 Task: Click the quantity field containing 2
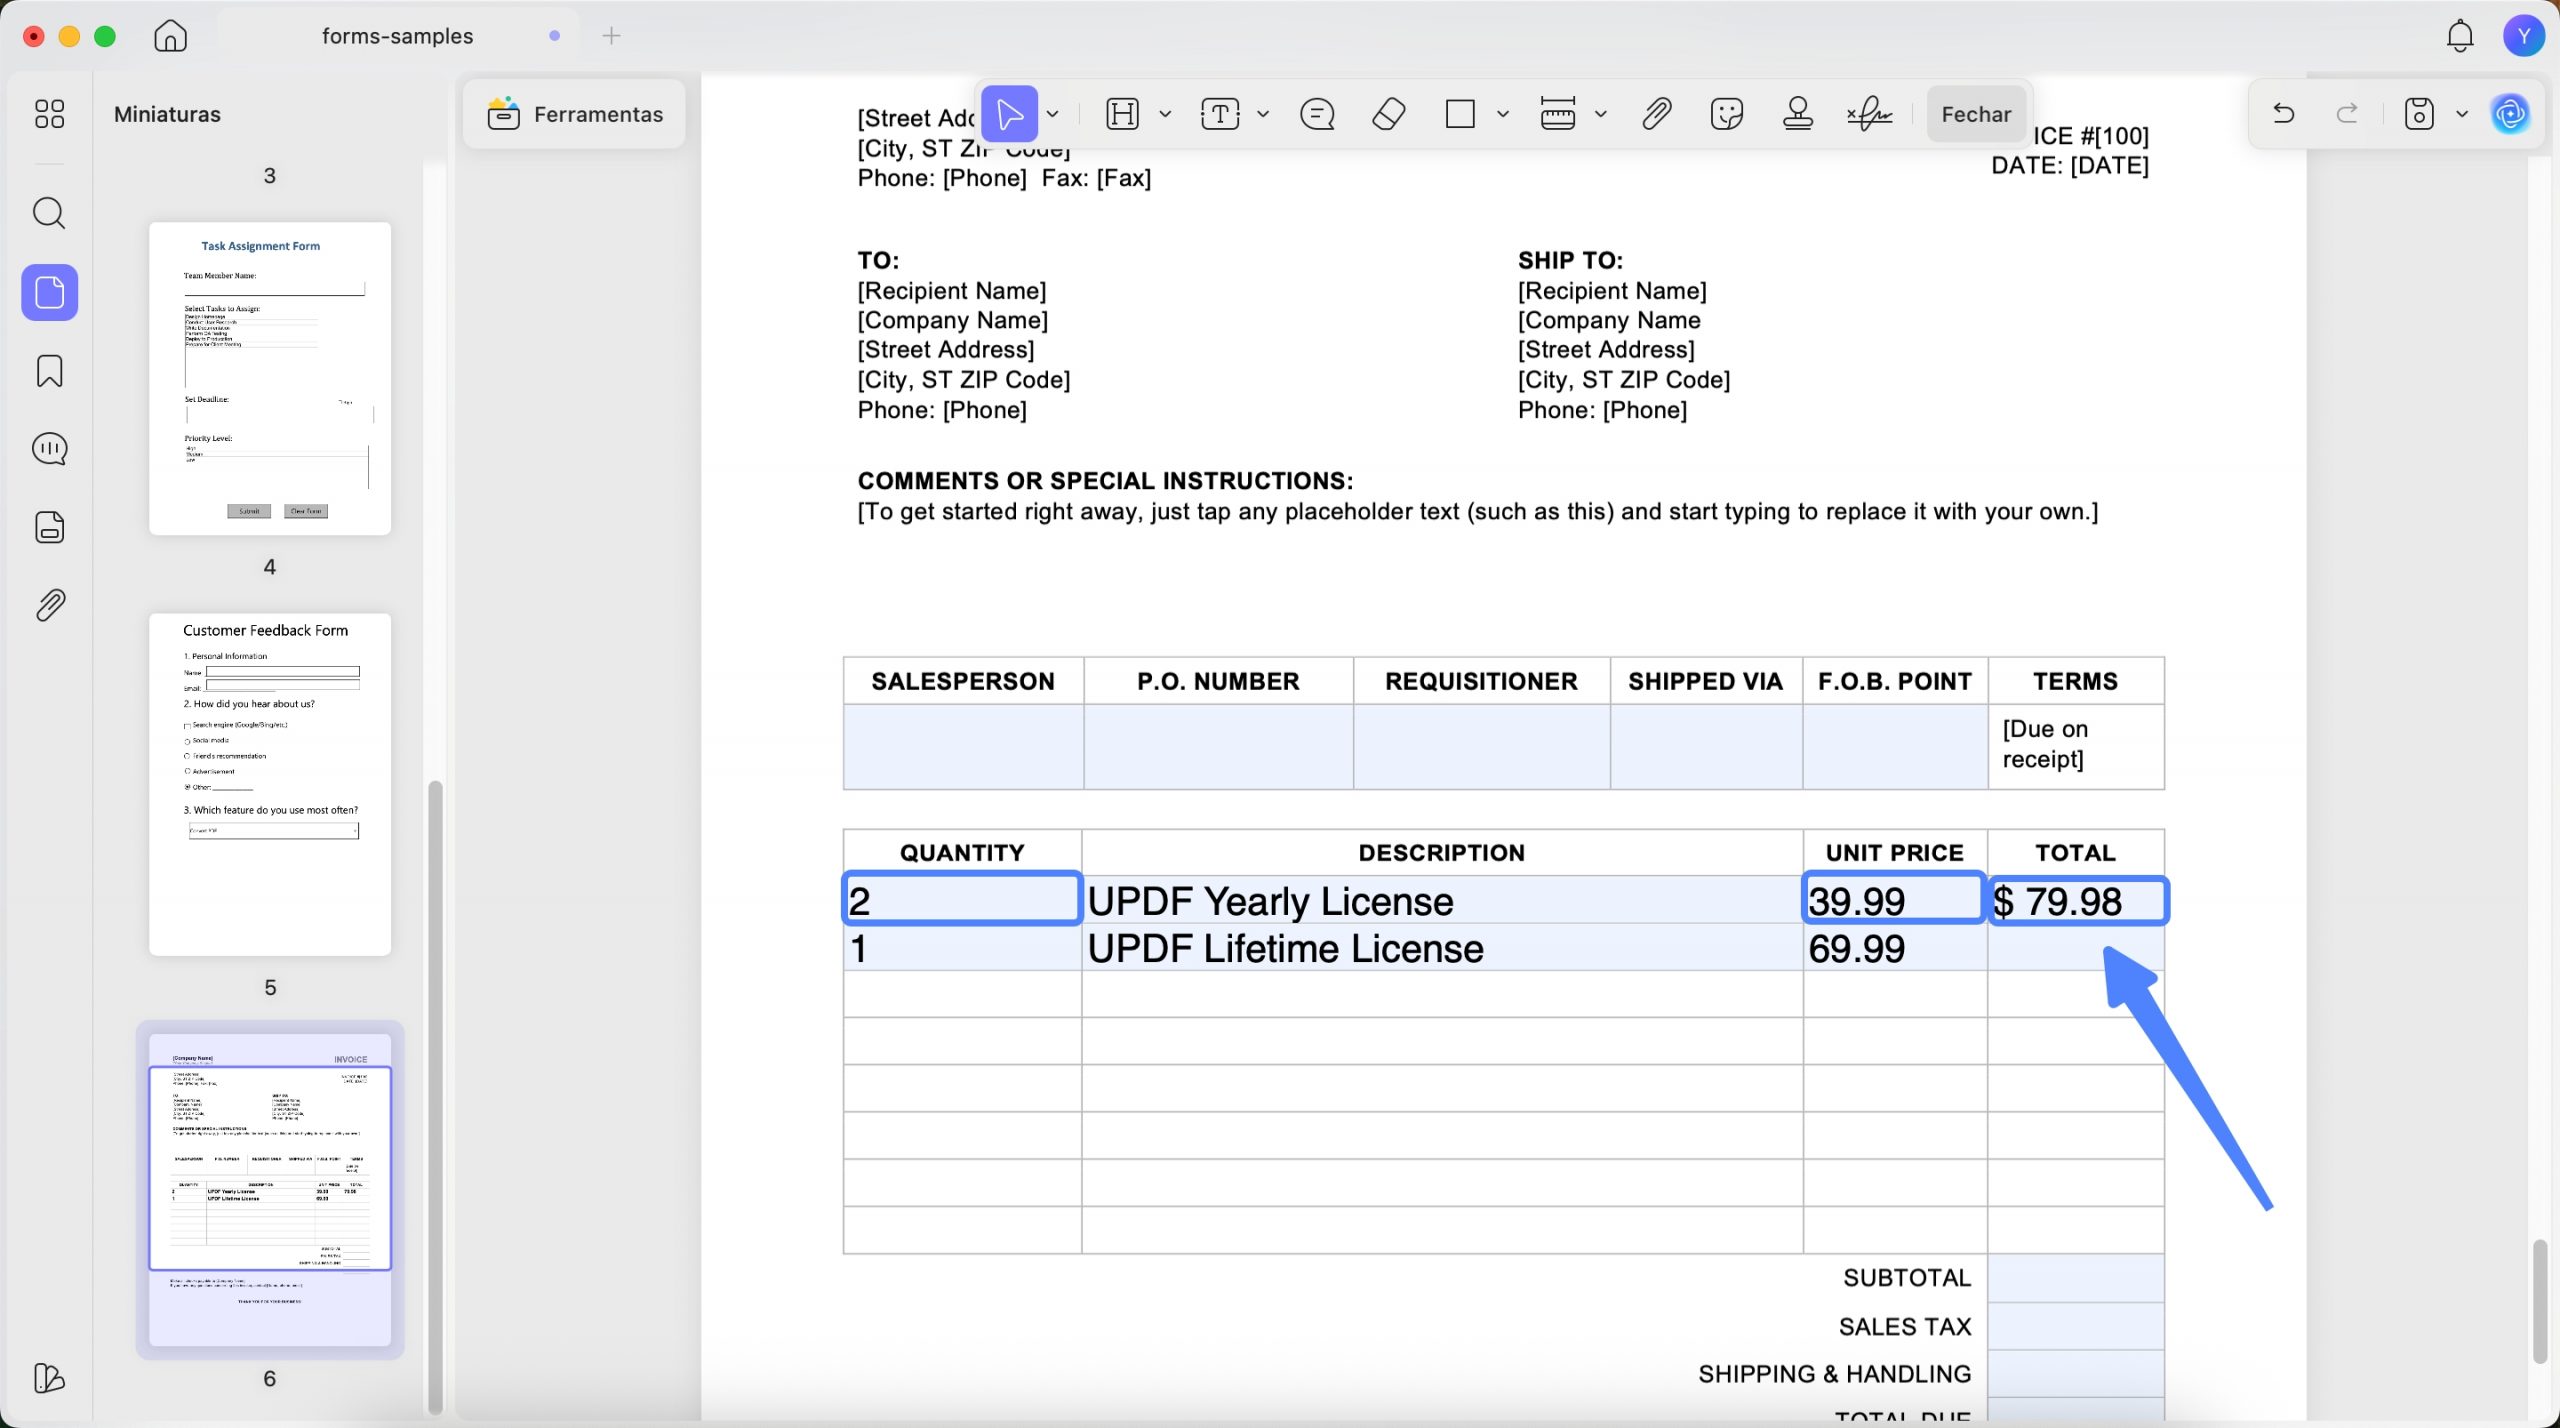click(961, 900)
